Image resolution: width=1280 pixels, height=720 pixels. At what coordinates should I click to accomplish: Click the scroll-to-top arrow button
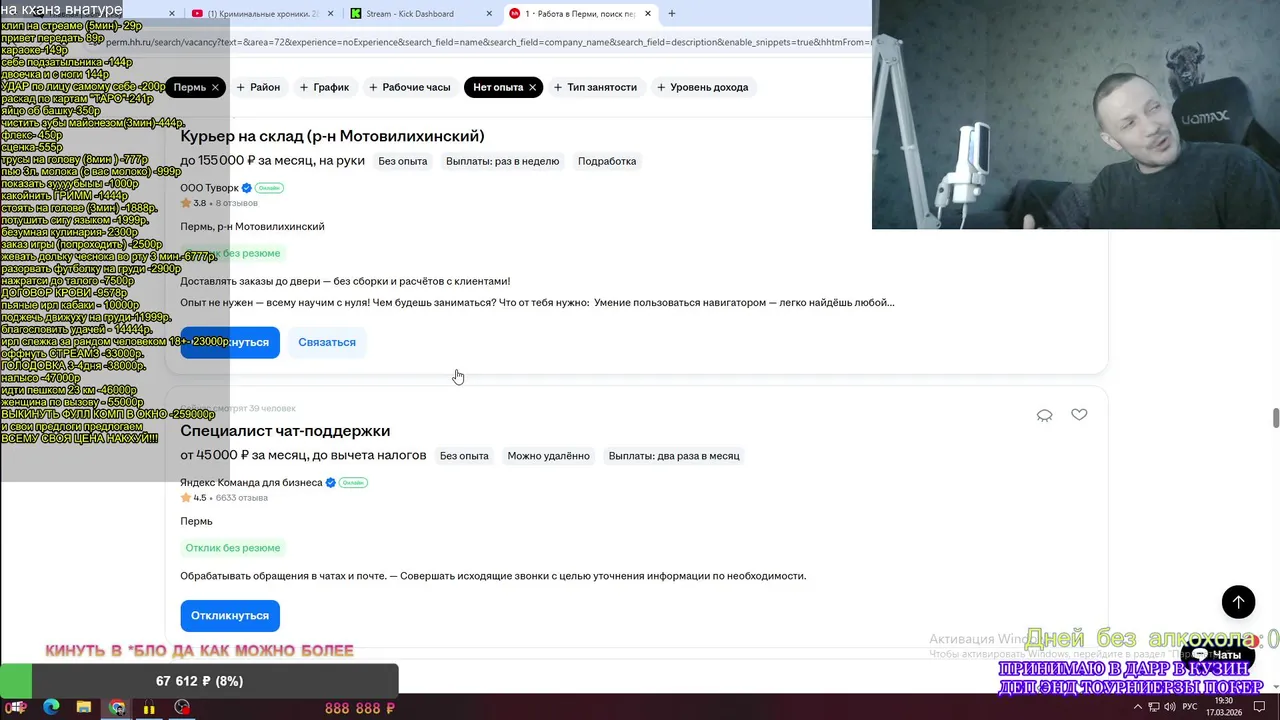[1238, 601]
